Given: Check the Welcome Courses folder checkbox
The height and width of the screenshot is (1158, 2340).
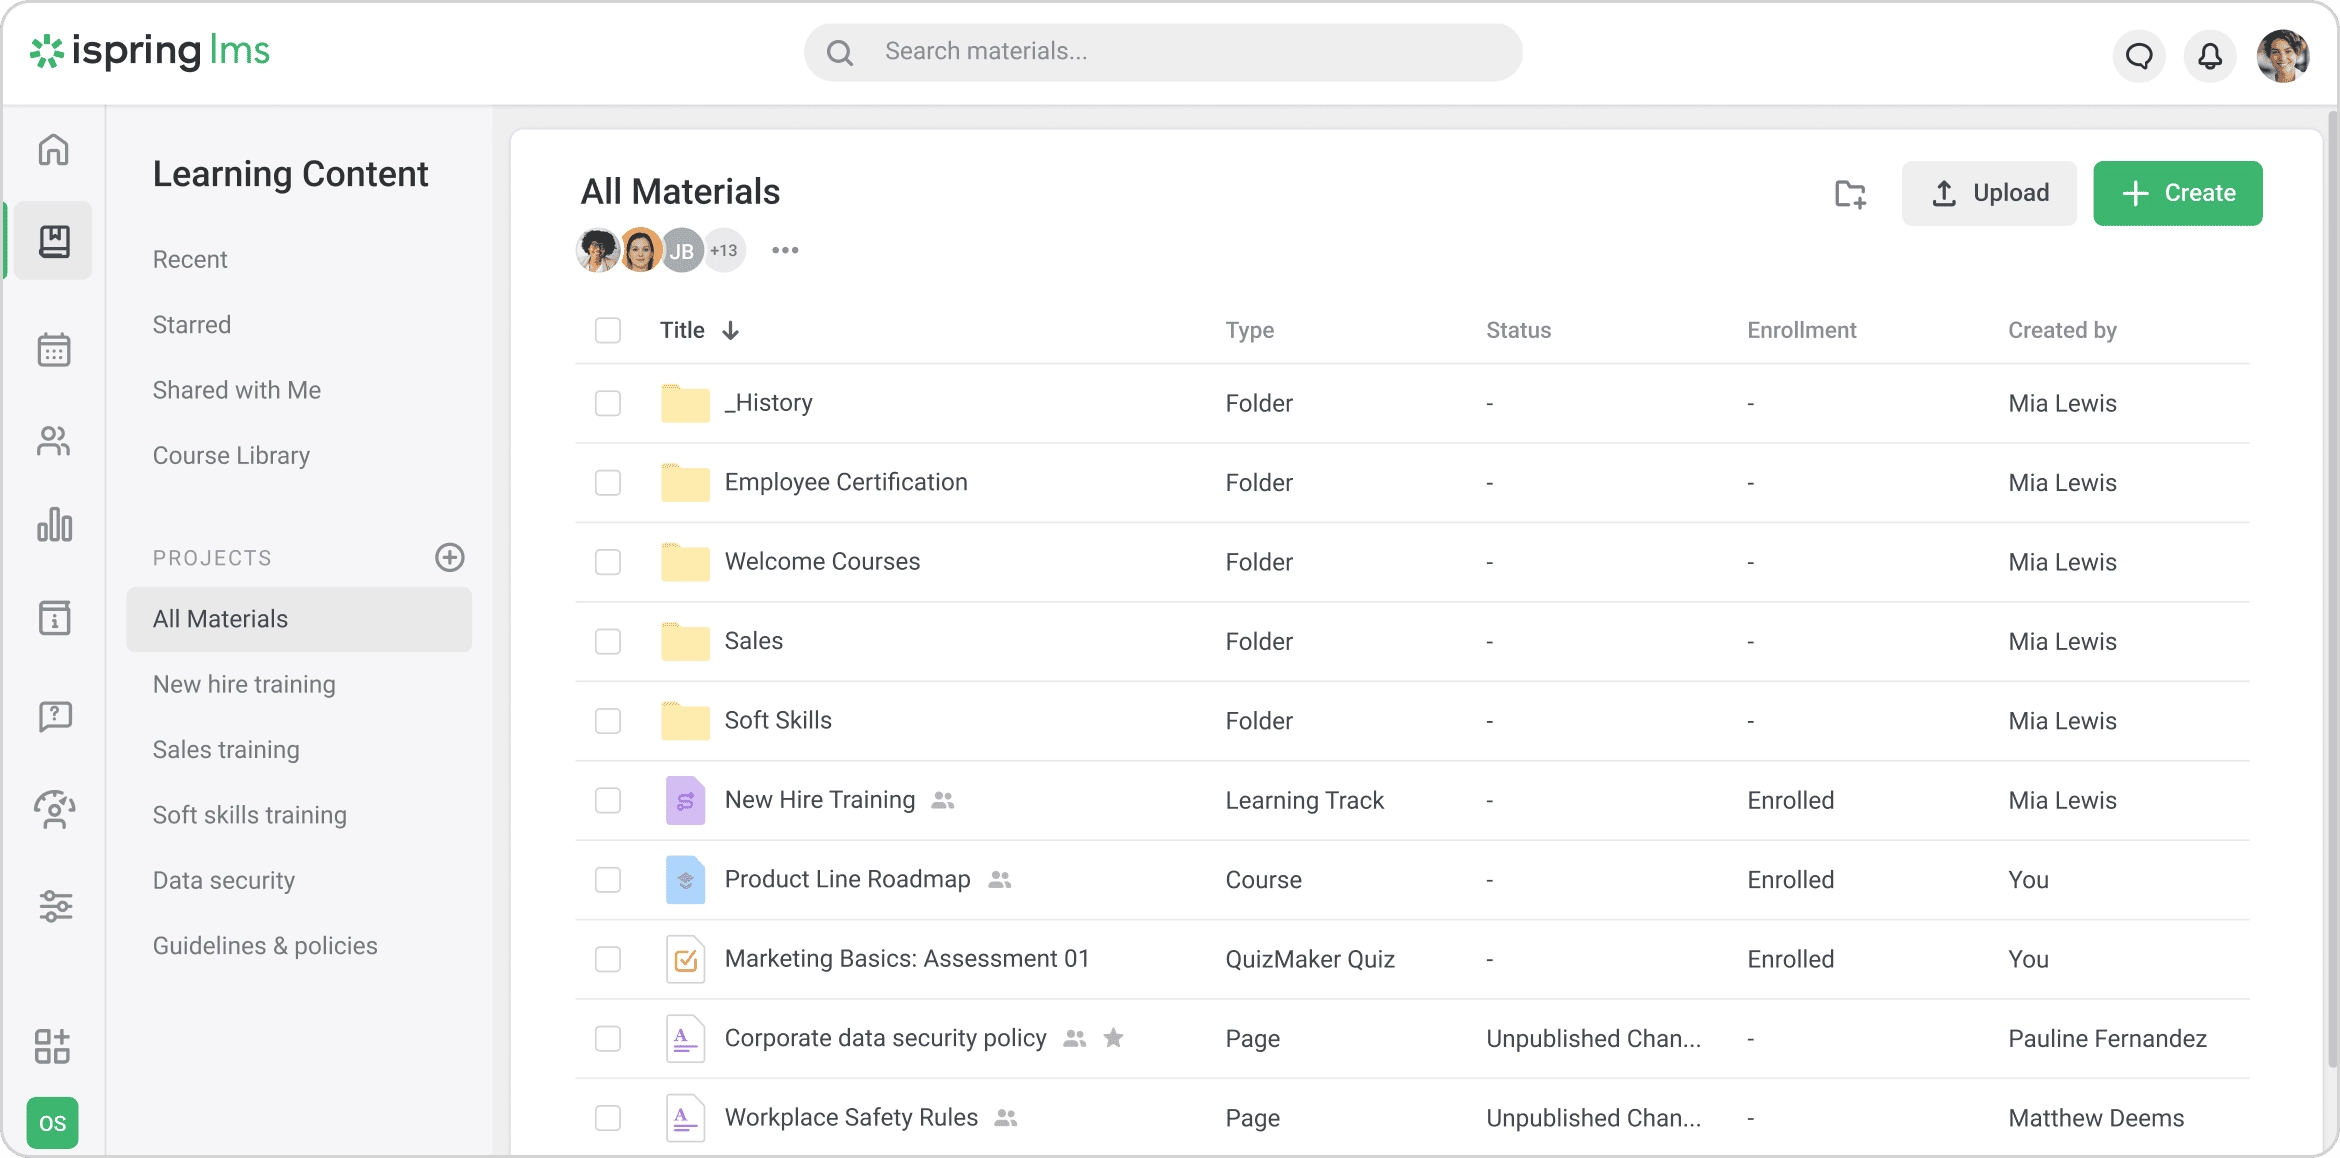Looking at the screenshot, I should tap(608, 562).
